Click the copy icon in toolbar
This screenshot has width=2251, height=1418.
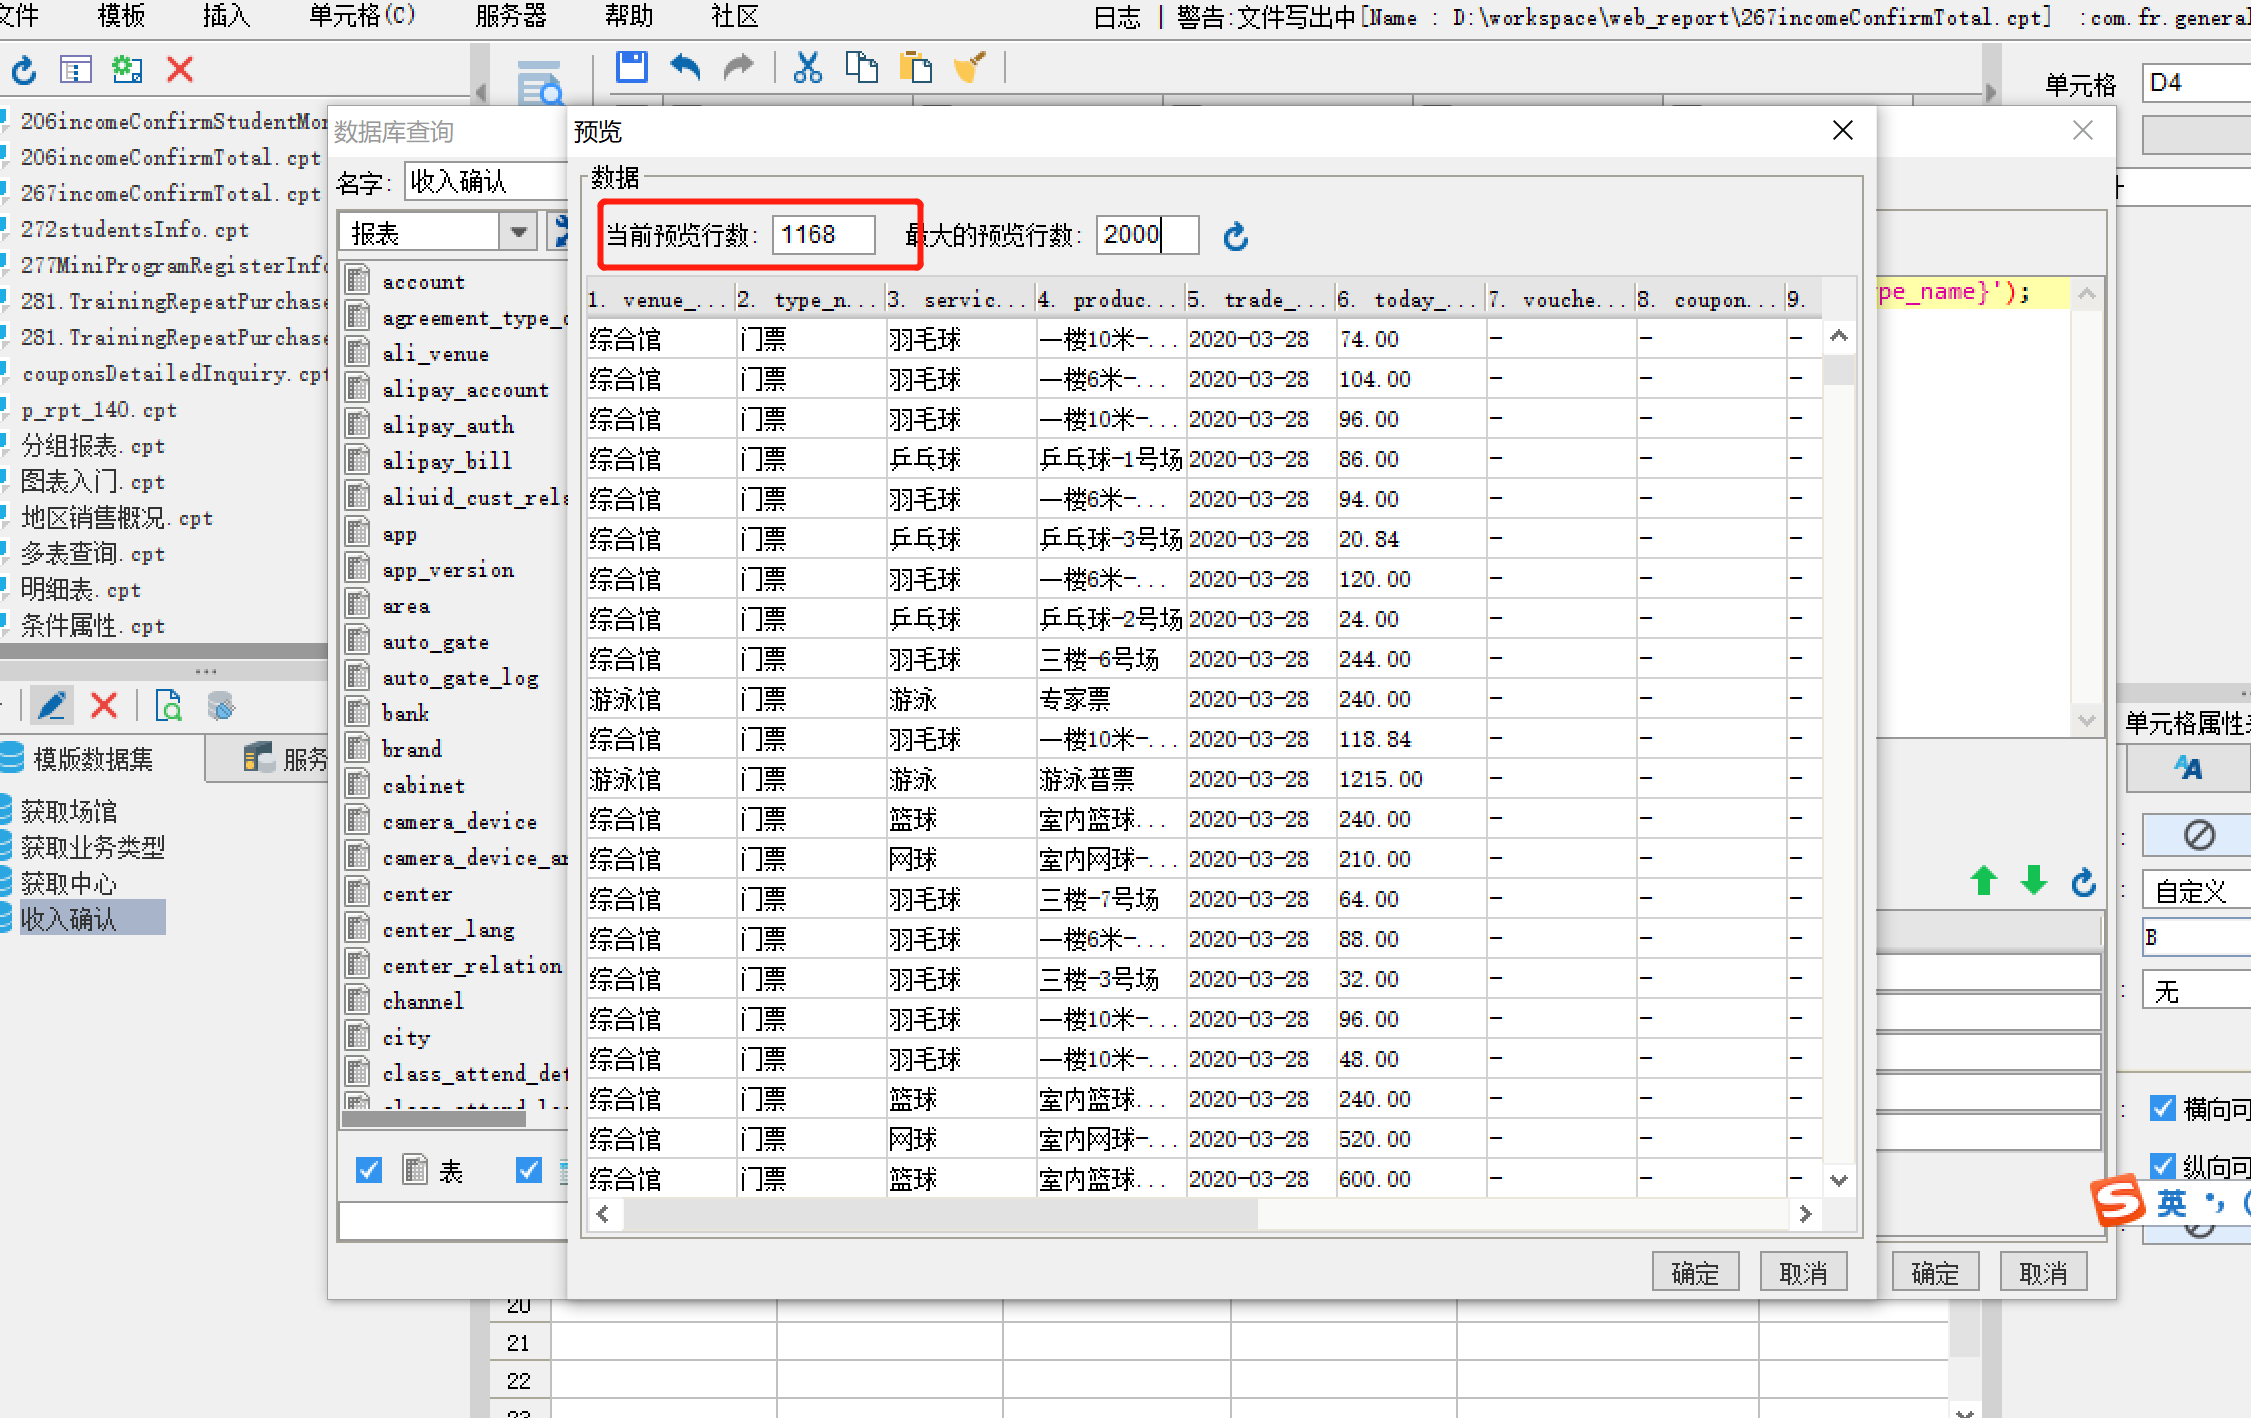pyautogui.click(x=861, y=68)
